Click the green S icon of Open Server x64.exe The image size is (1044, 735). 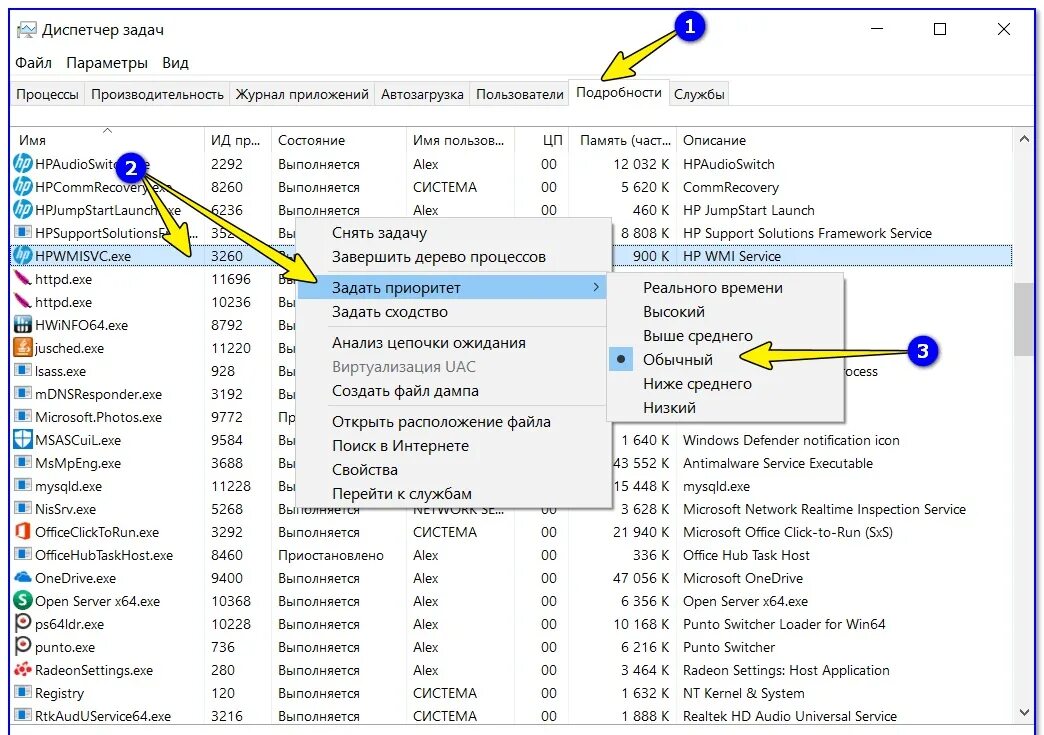(x=23, y=601)
